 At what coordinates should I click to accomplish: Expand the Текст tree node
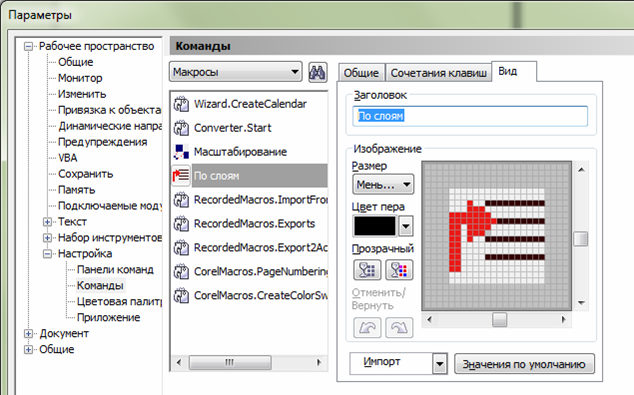point(47,222)
